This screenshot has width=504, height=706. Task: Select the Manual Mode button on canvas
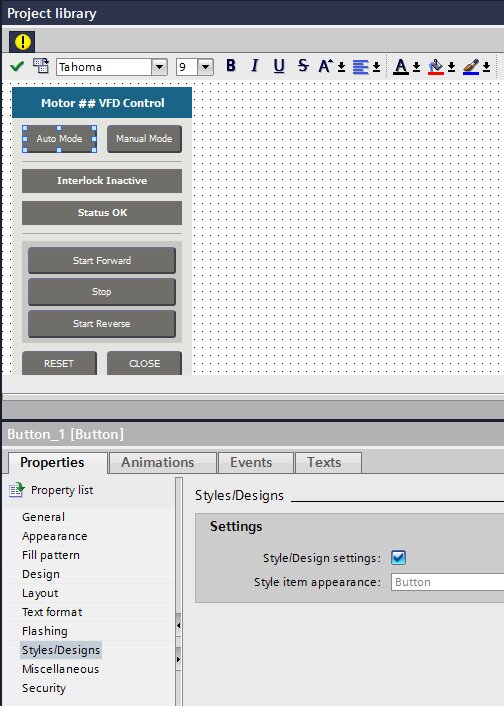coord(144,139)
